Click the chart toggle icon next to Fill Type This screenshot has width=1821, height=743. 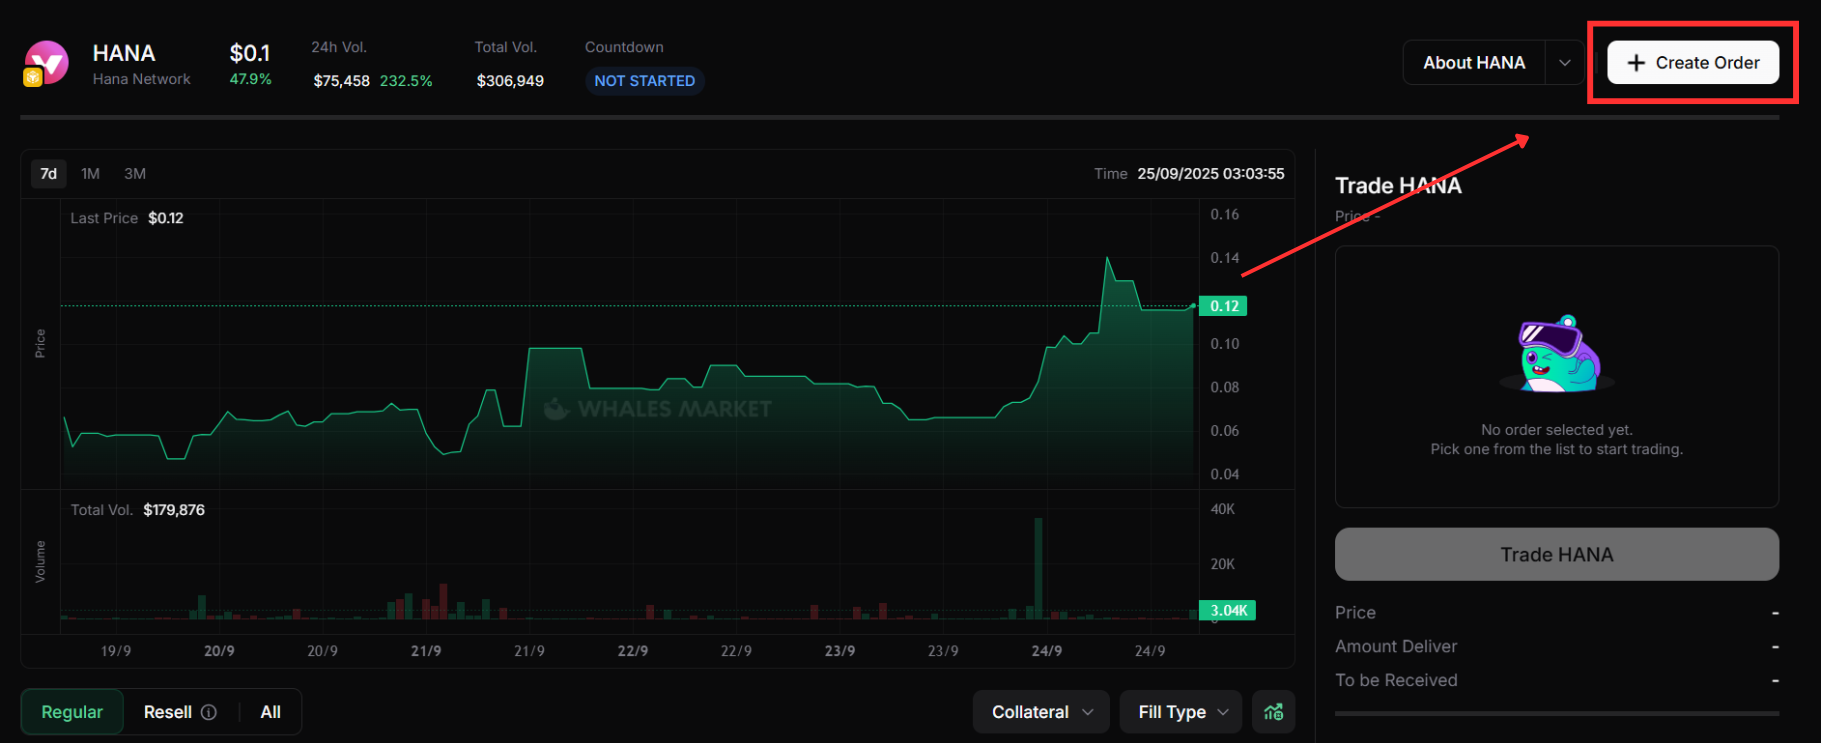pyautogui.click(x=1274, y=712)
